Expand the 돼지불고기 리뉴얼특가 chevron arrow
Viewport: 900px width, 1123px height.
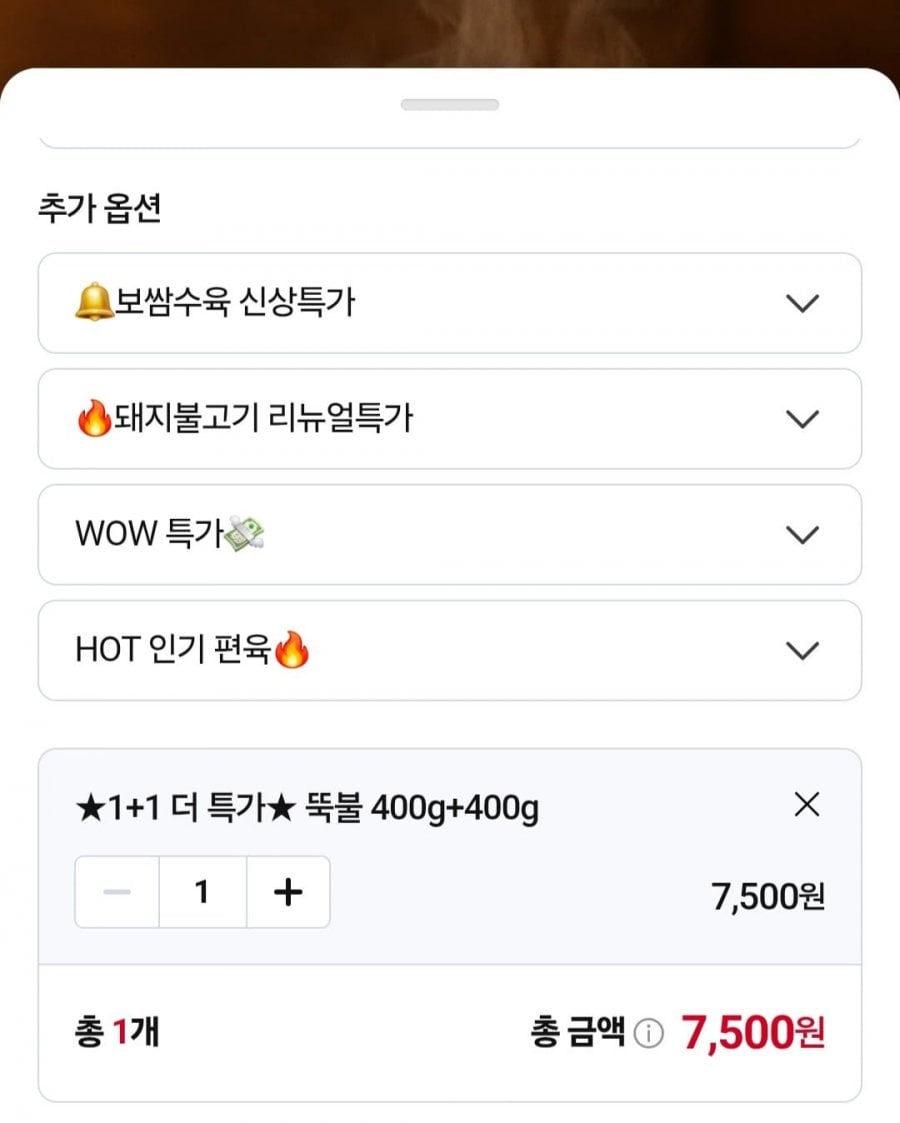click(802, 419)
